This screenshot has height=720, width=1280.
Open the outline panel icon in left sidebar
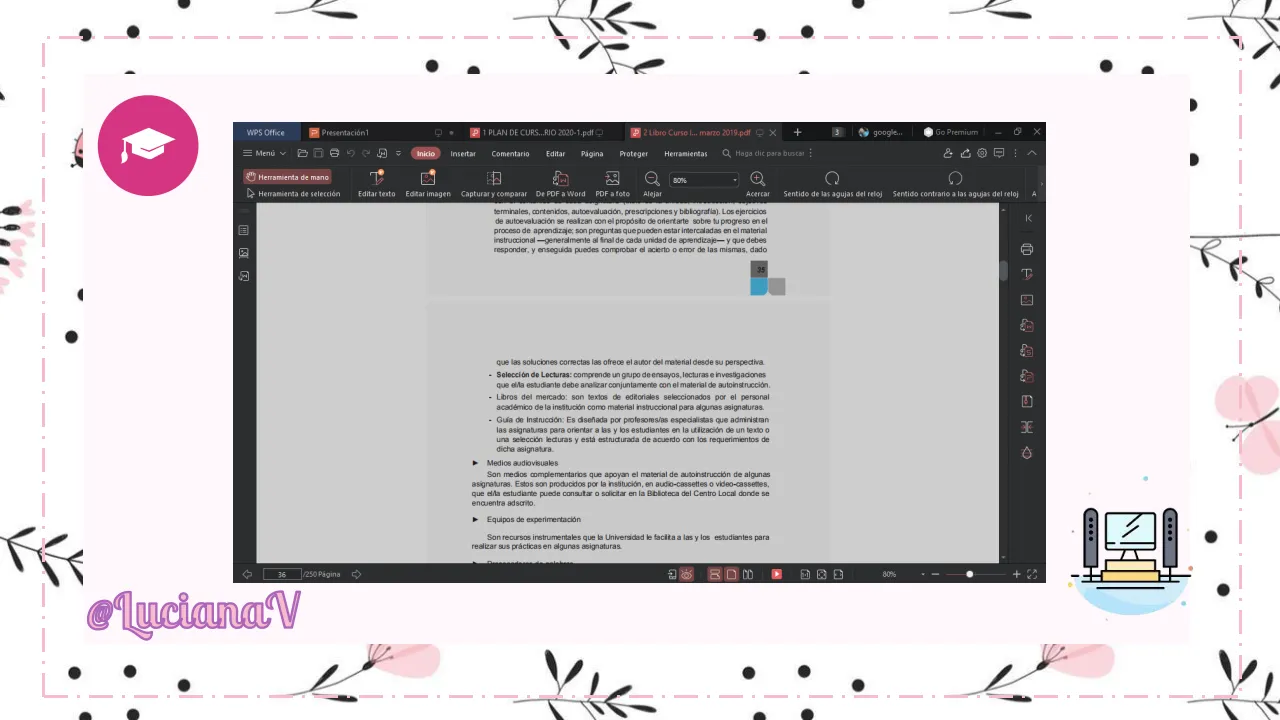pyautogui.click(x=244, y=230)
